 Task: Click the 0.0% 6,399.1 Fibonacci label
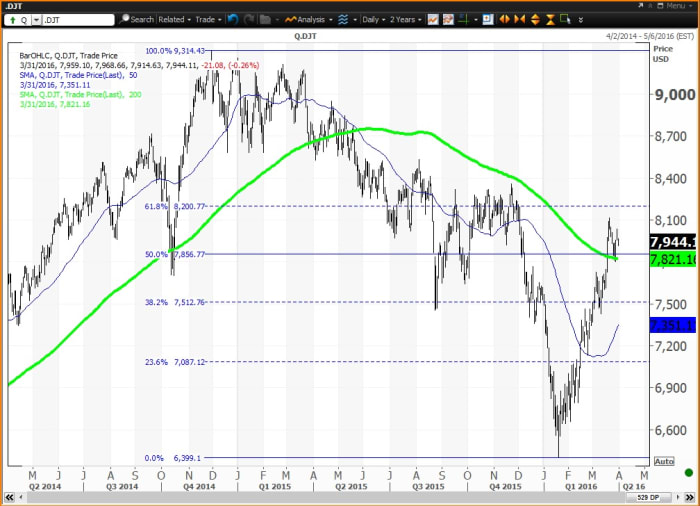pyautogui.click(x=172, y=458)
